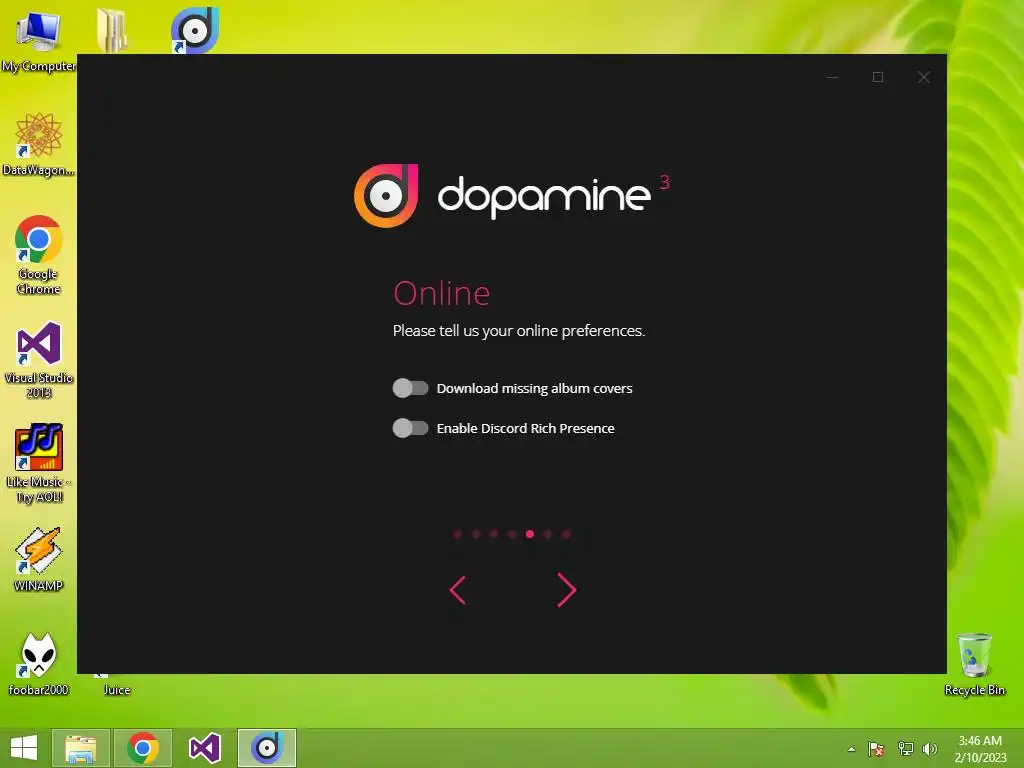Select the fourth page indicator dot
1024x768 pixels.
tap(512, 534)
